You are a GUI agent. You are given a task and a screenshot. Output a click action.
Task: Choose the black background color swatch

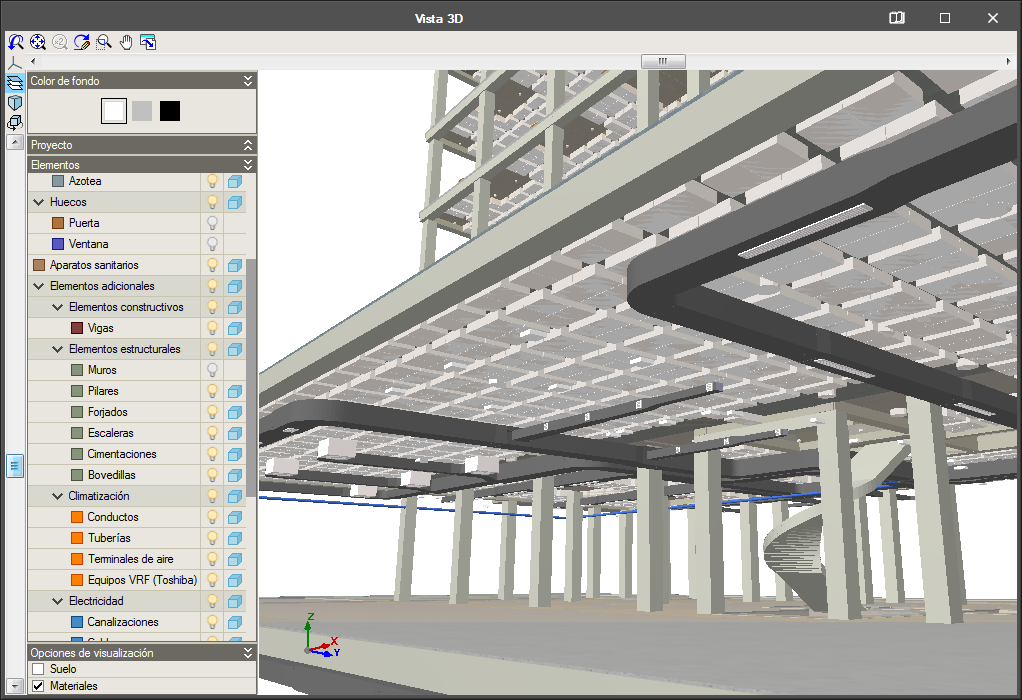click(169, 111)
